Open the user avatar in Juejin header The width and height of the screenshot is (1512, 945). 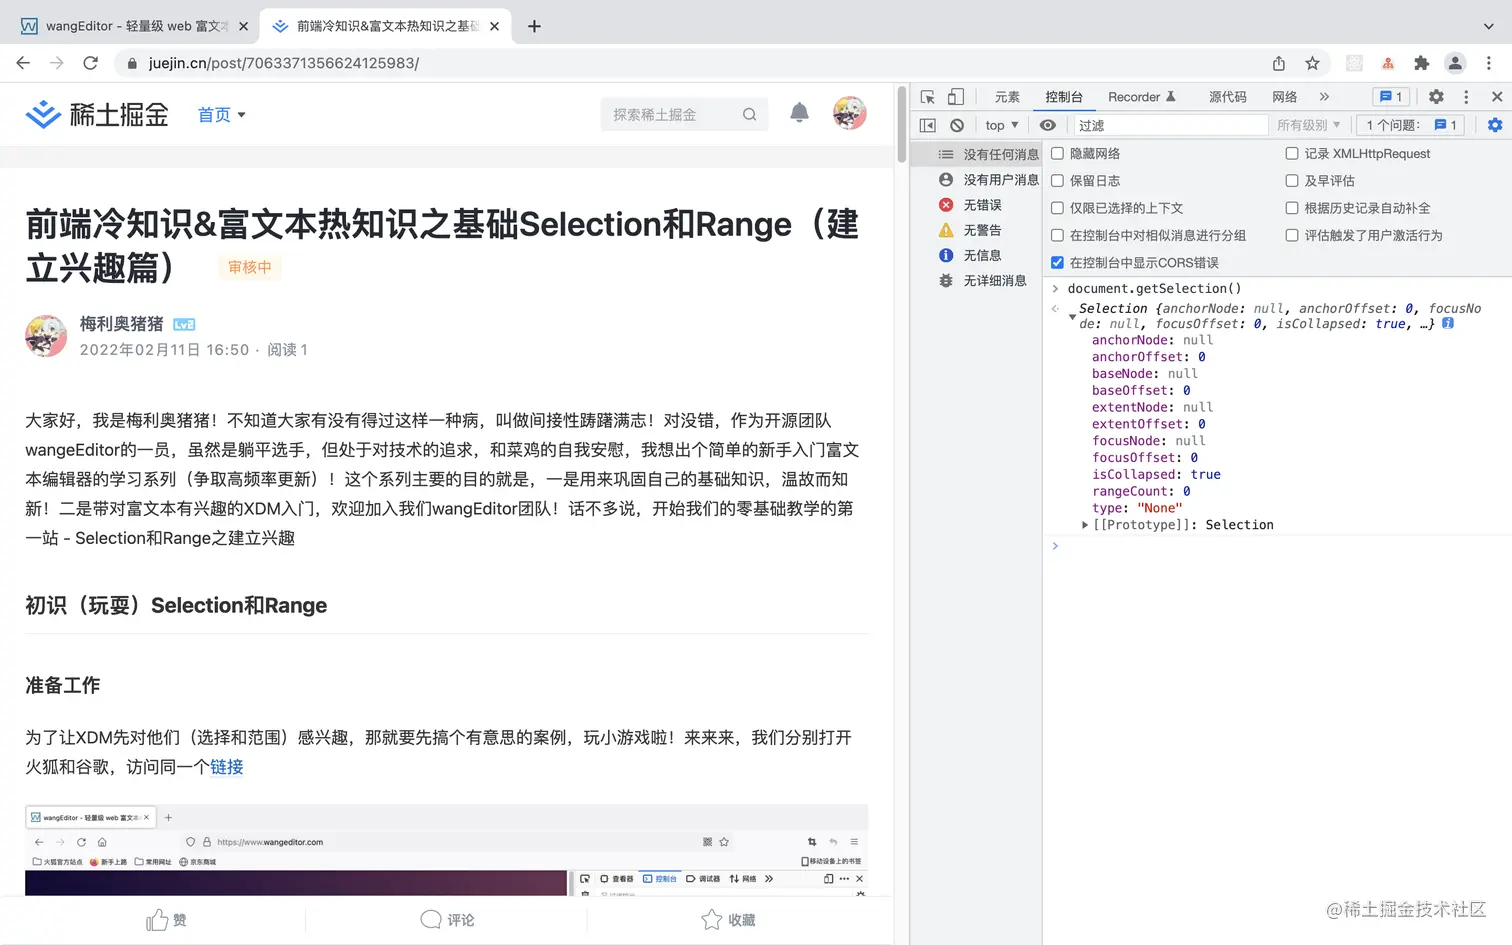coord(850,113)
